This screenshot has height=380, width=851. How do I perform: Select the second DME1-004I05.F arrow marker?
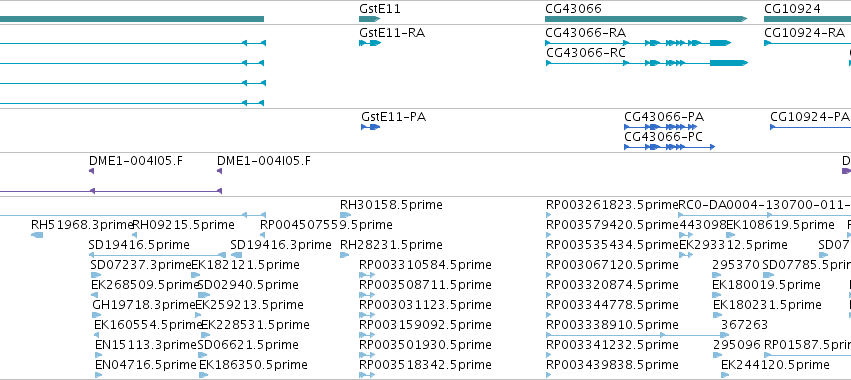[219, 171]
